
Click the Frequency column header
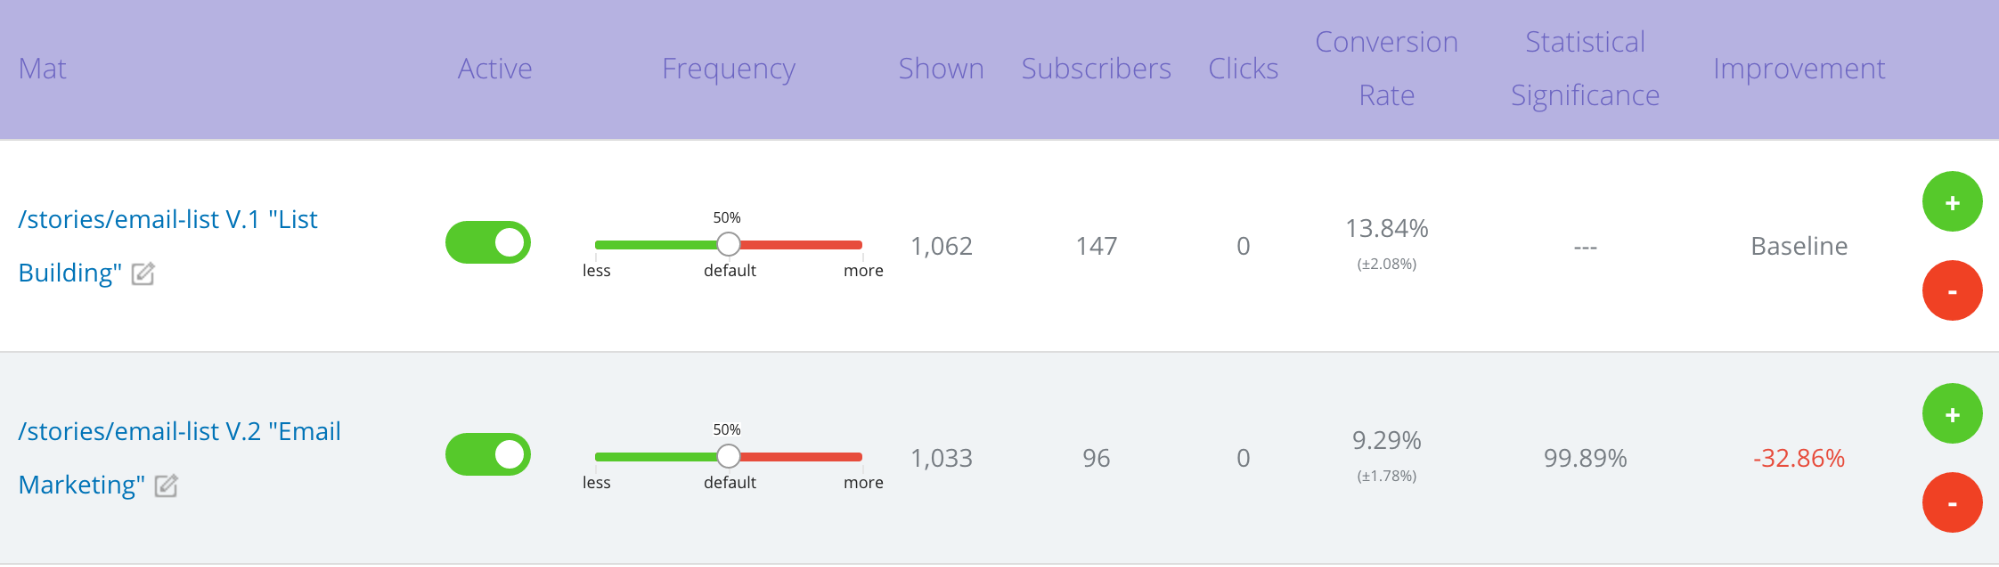728,69
